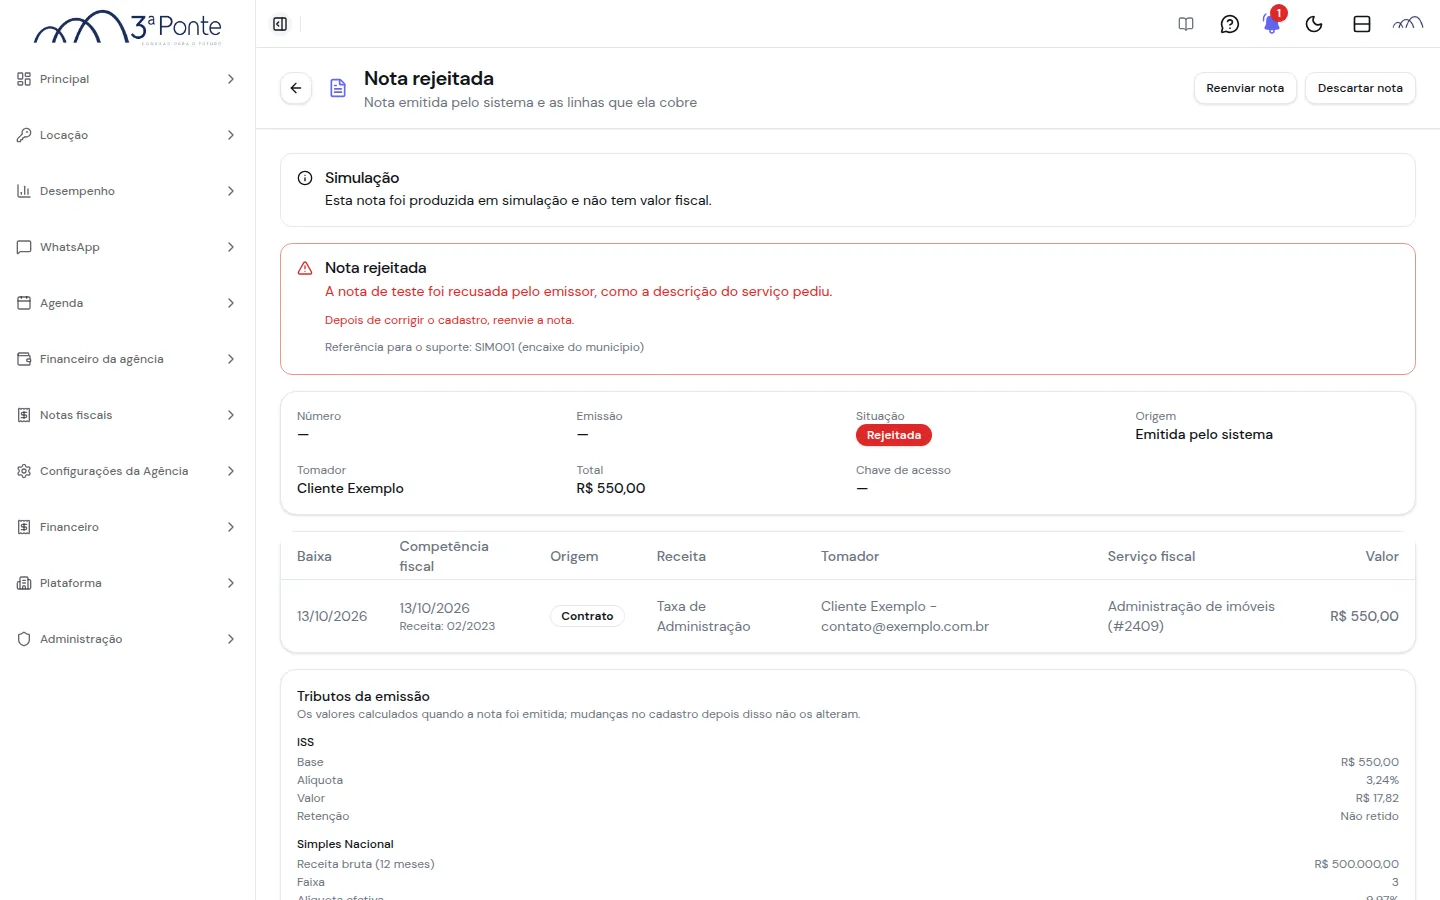Click the WhatsApp chat bubble icon
Viewport: 1440px width, 900px height.
[24, 247]
